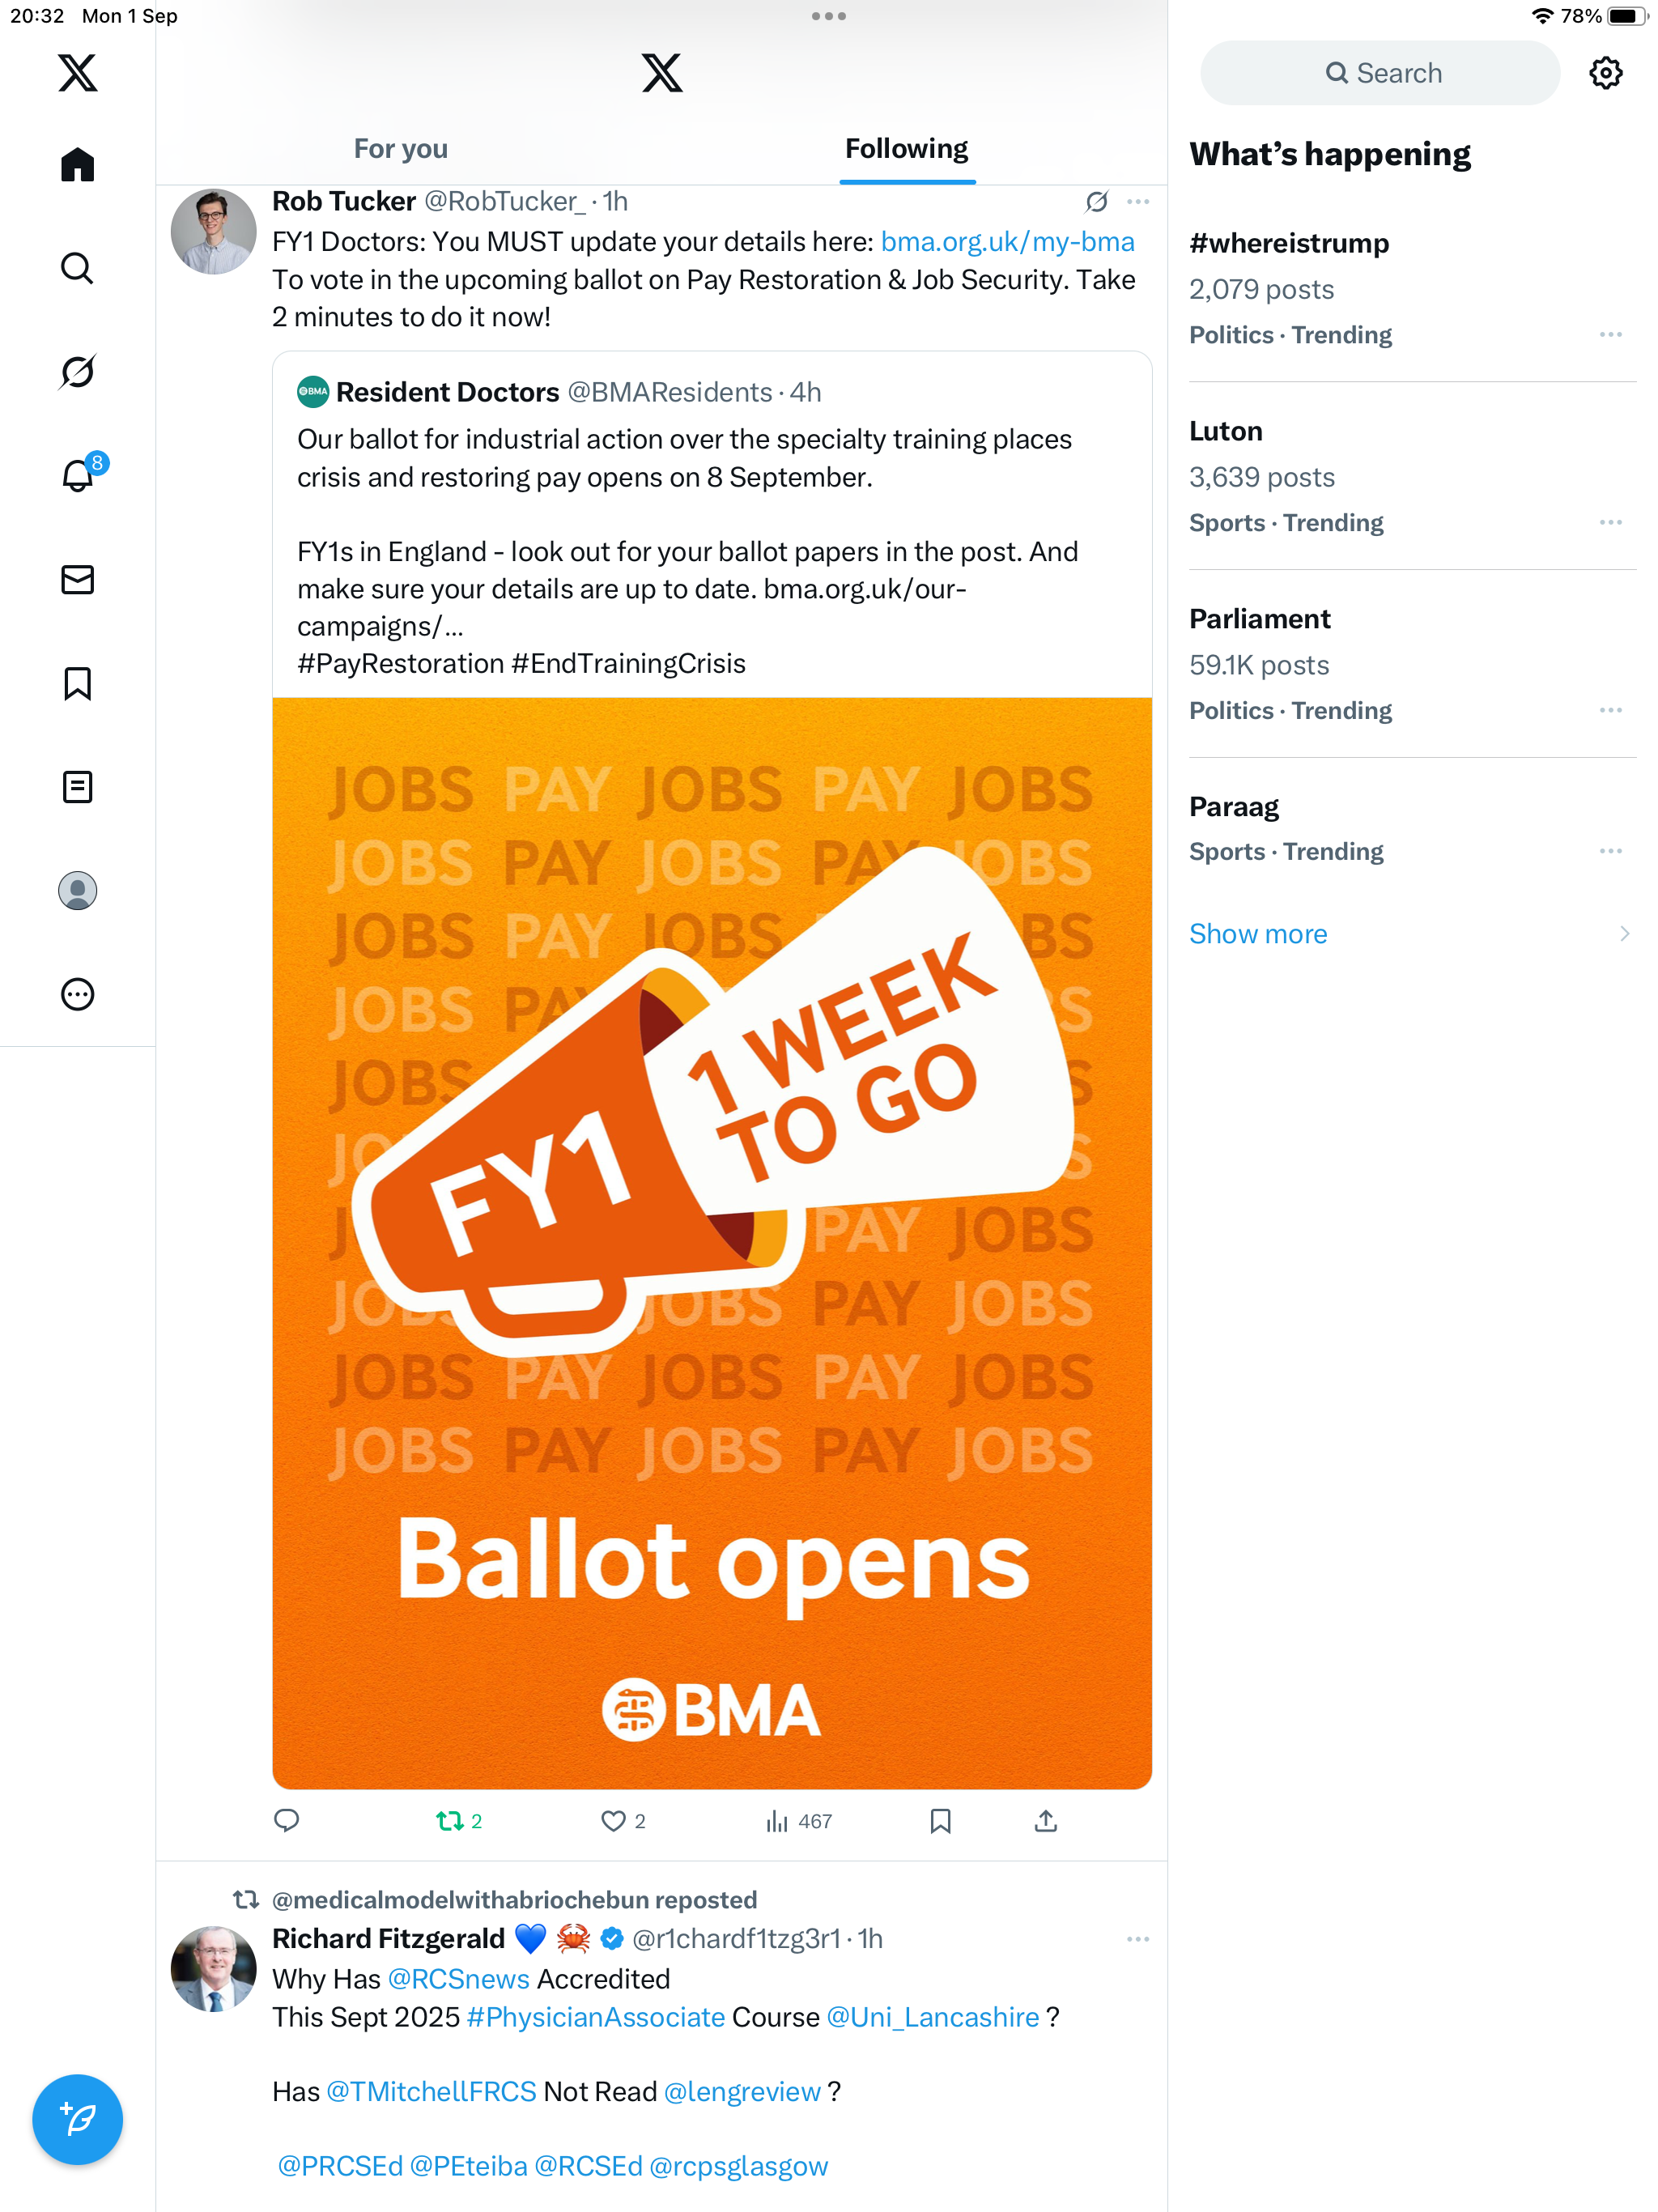Open more options on Rob Tucker's post

[1137, 202]
